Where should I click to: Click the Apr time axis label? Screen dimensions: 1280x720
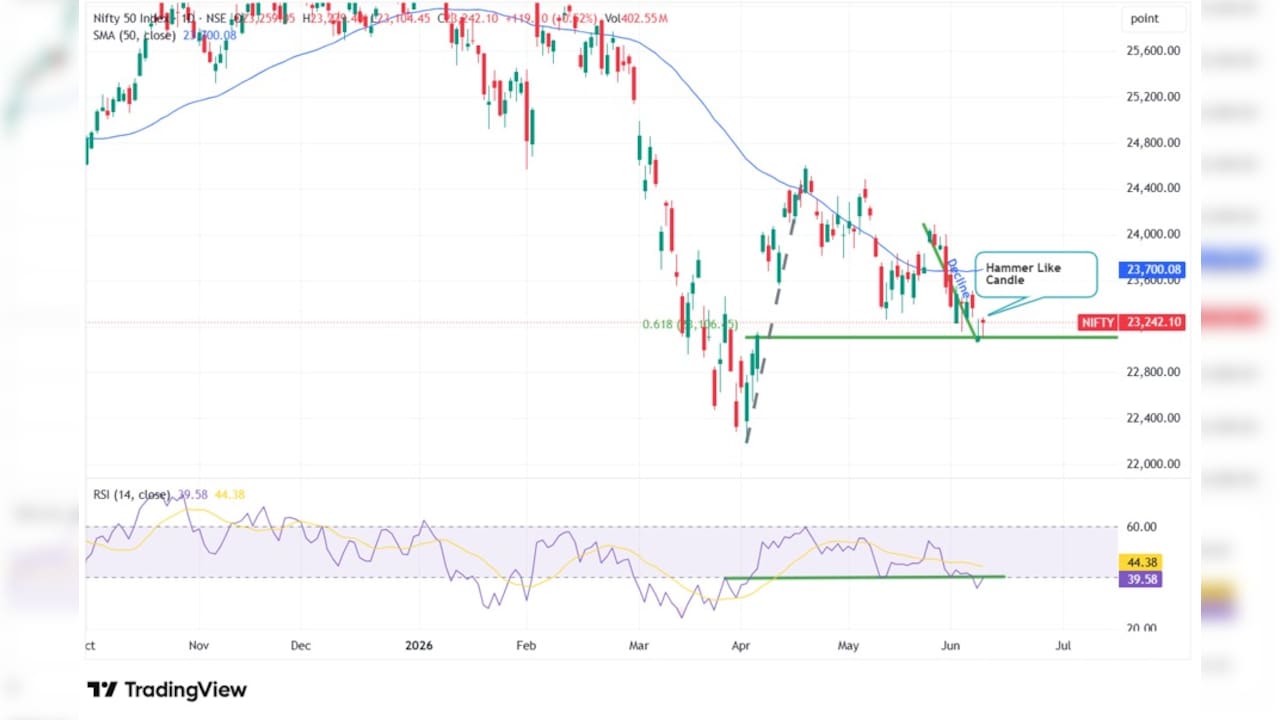[x=740, y=645]
